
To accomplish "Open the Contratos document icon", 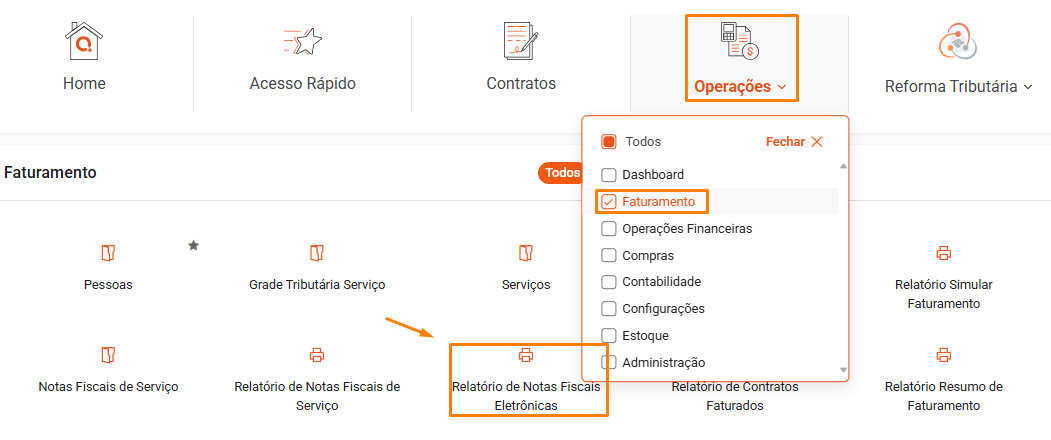I will click(x=521, y=40).
